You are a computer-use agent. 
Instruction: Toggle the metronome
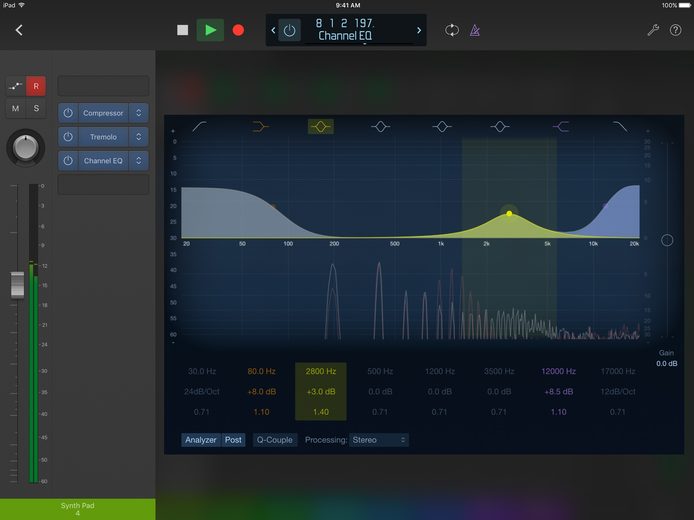click(x=474, y=30)
